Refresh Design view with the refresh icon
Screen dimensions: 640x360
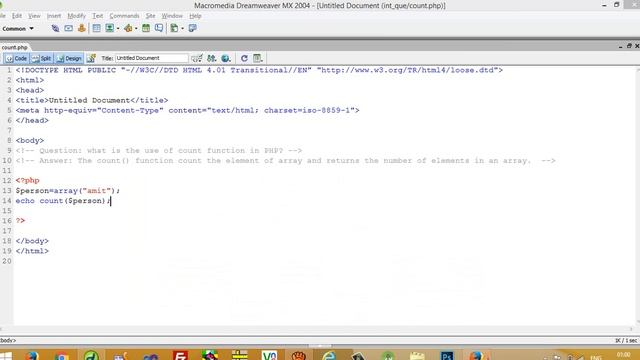pyautogui.click(x=244, y=58)
